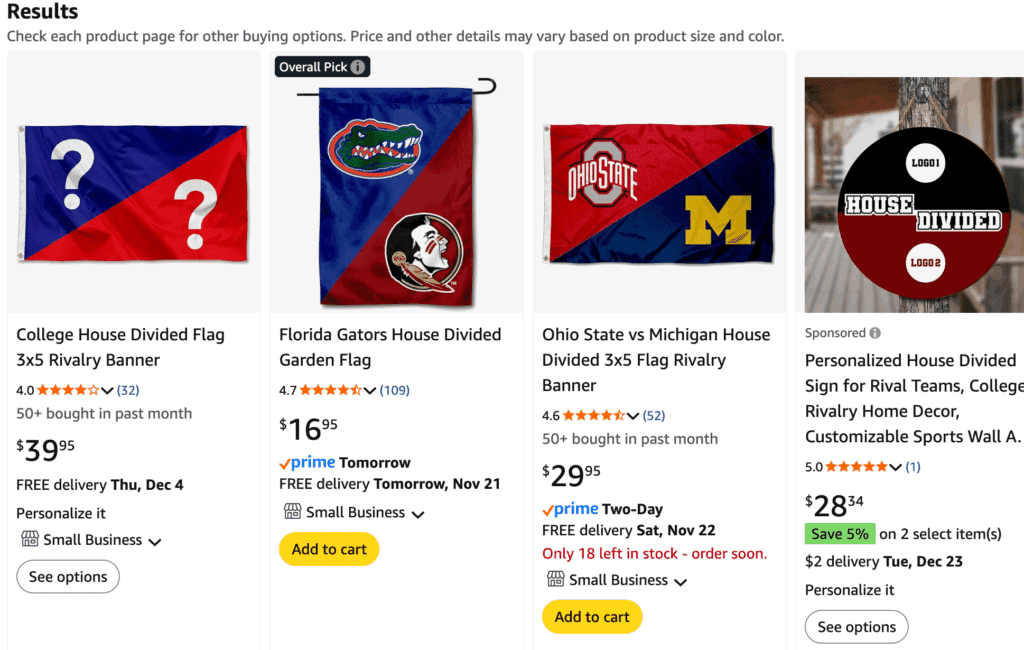The width and height of the screenshot is (1024, 650).
Task: Click the Overall Pick info icon
Action: pyautogui.click(x=358, y=67)
